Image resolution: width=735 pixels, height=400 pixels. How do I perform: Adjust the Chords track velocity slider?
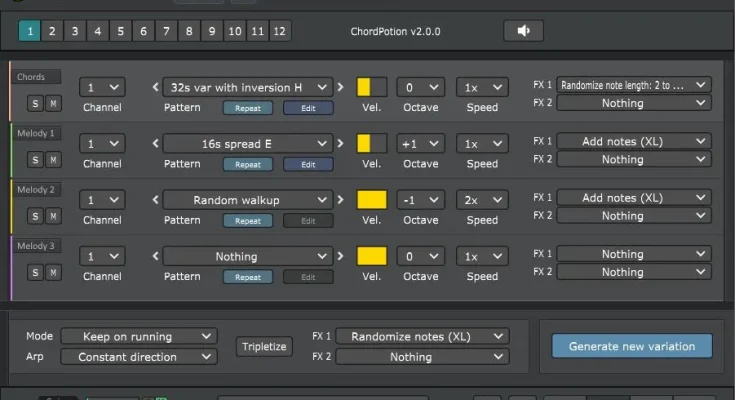371,87
